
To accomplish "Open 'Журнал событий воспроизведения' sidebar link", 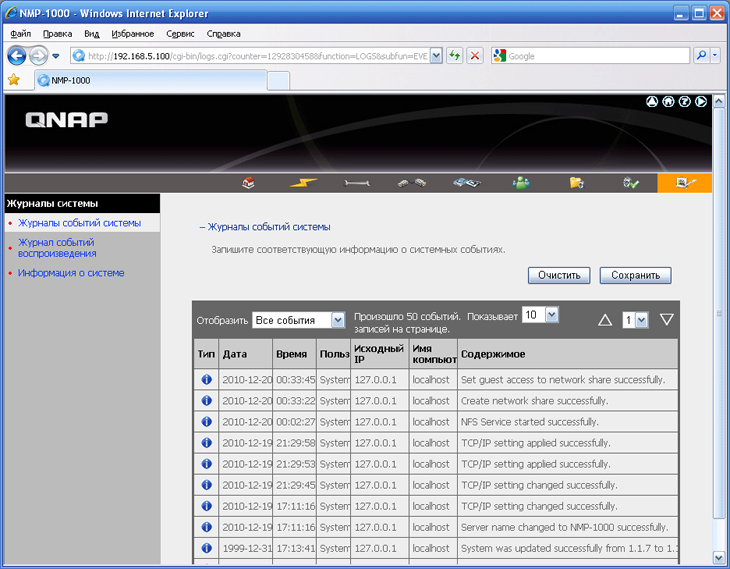I will coord(56,247).
